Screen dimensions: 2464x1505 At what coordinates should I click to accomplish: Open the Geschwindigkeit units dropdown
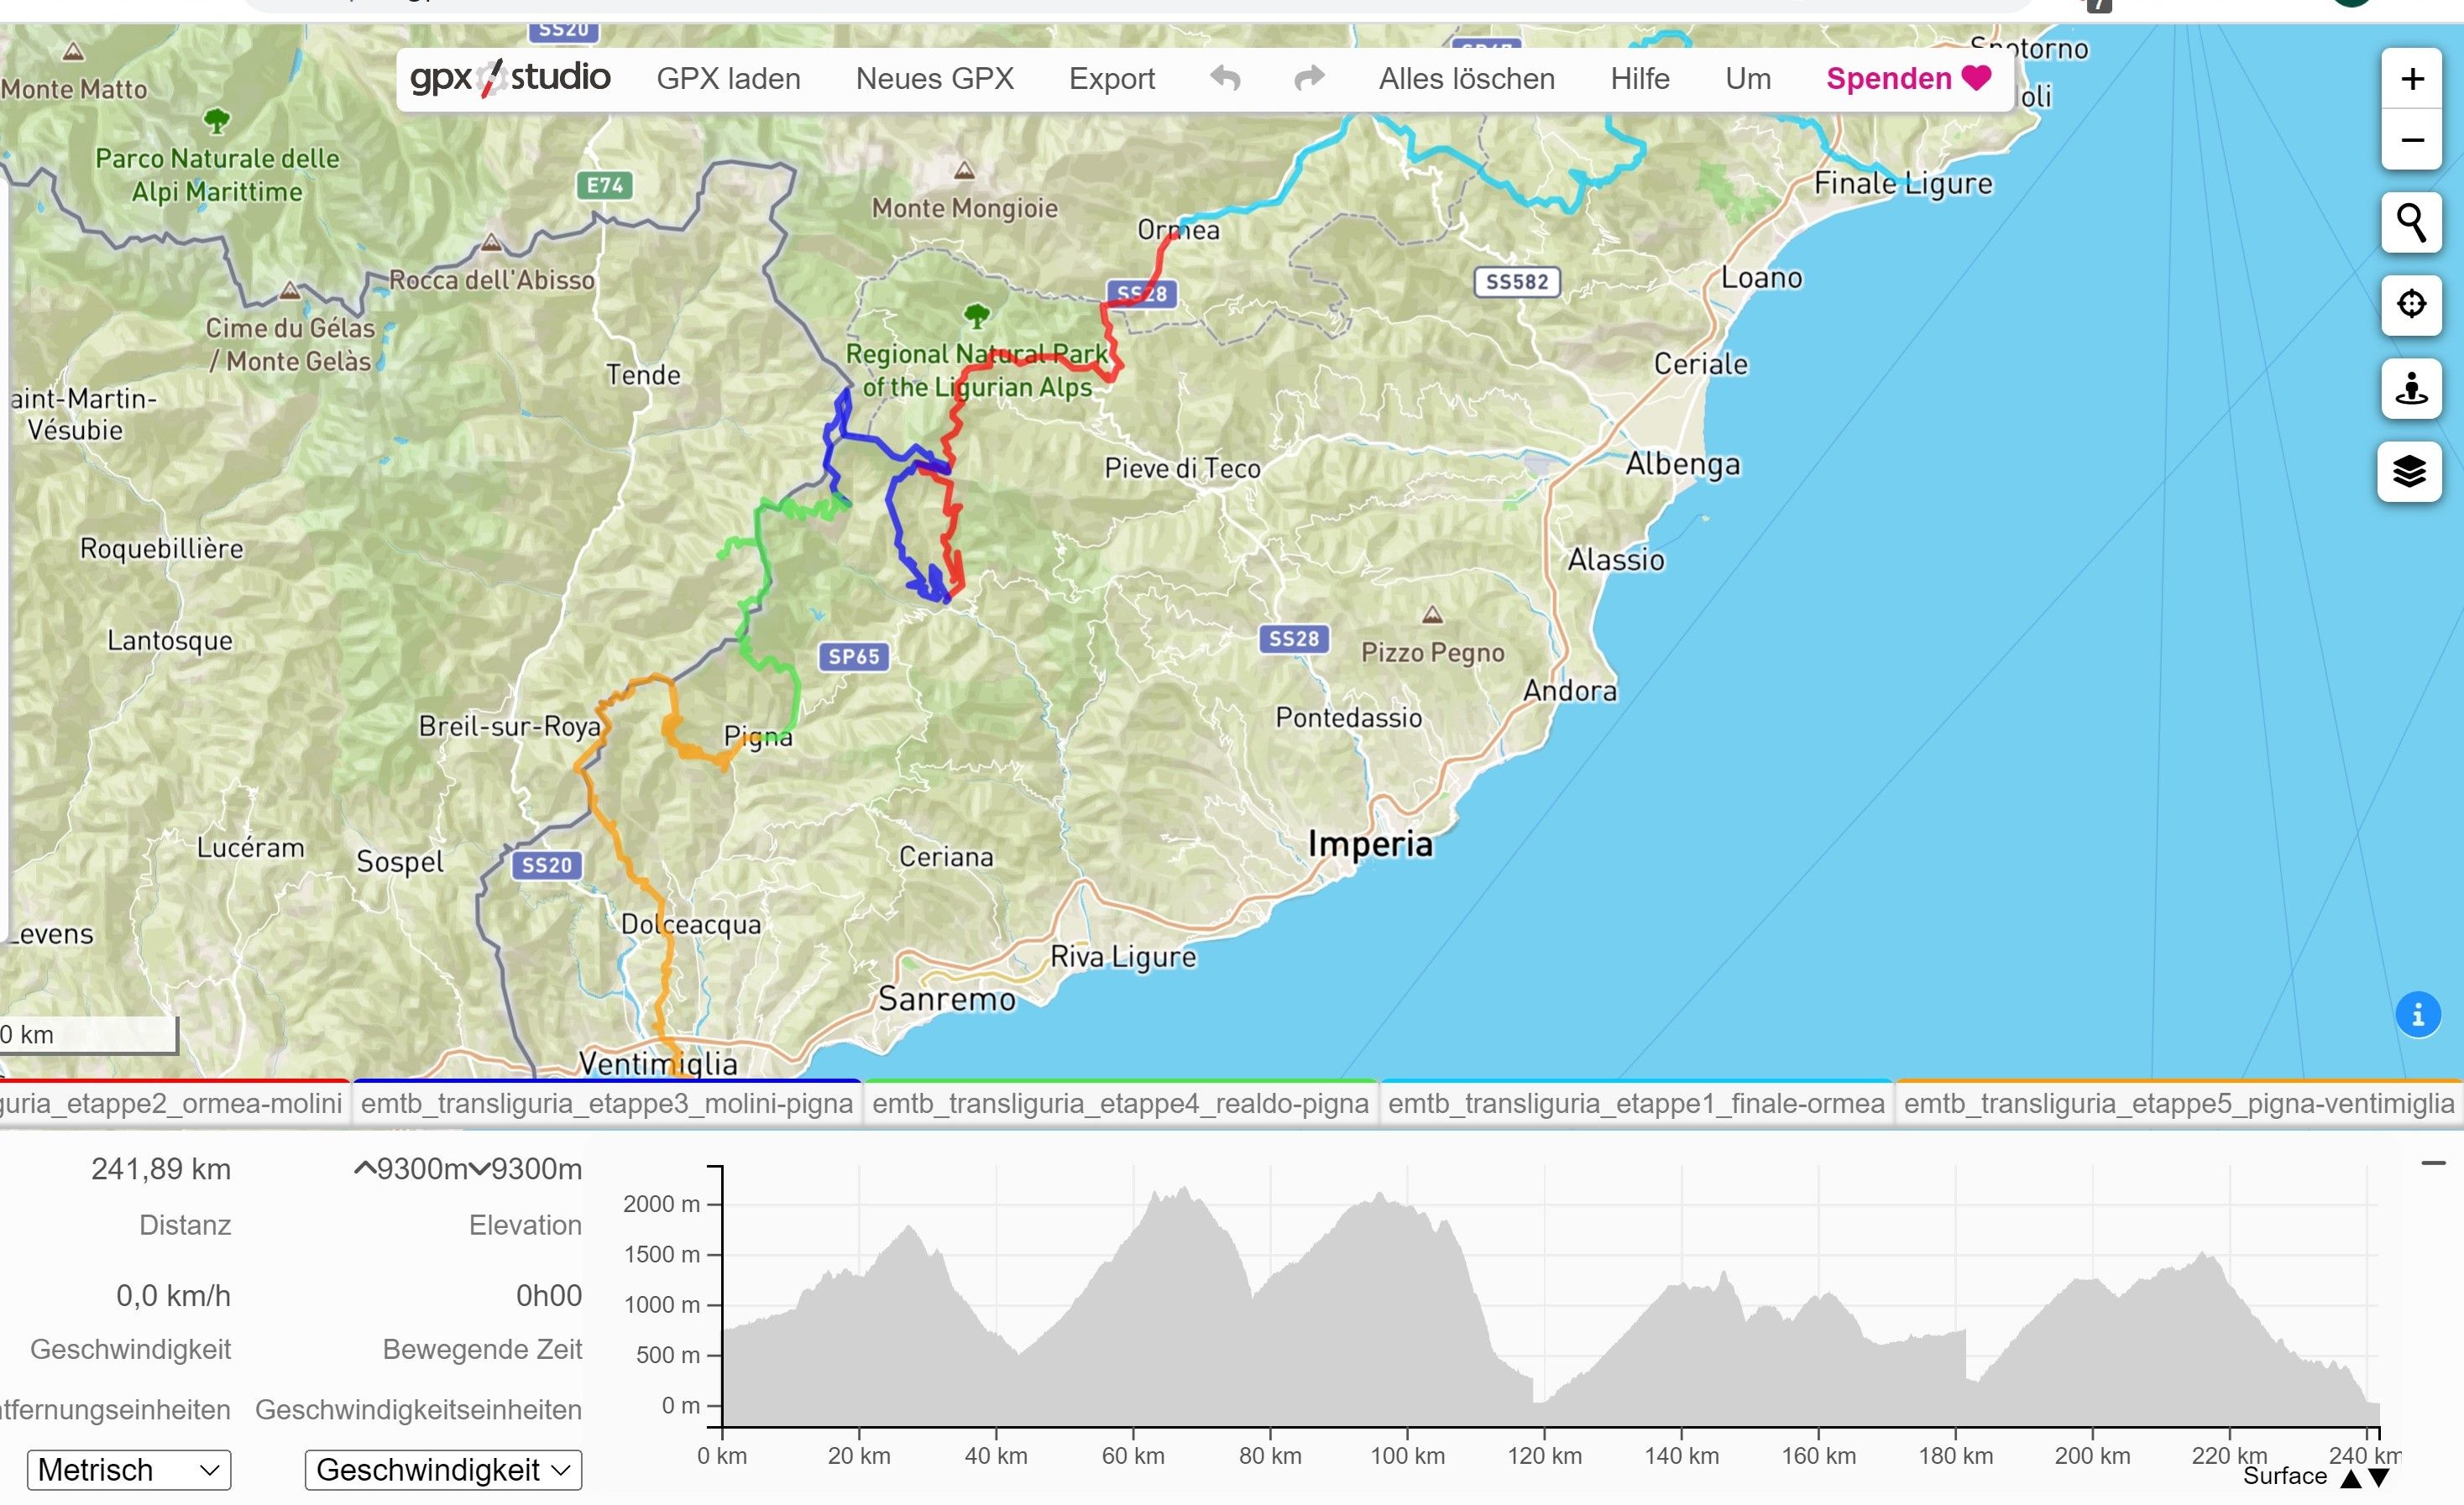(x=443, y=1470)
